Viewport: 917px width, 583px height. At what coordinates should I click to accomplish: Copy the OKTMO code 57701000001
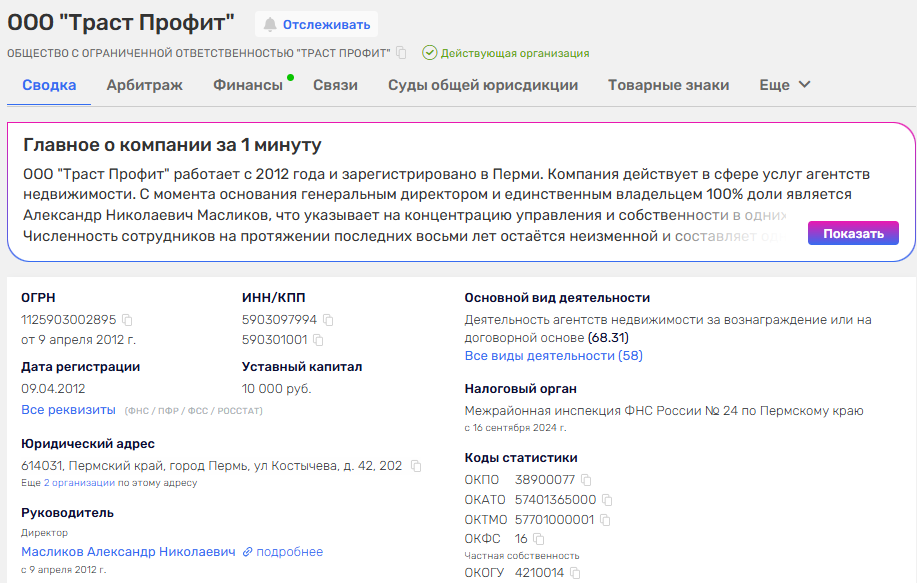click(605, 520)
